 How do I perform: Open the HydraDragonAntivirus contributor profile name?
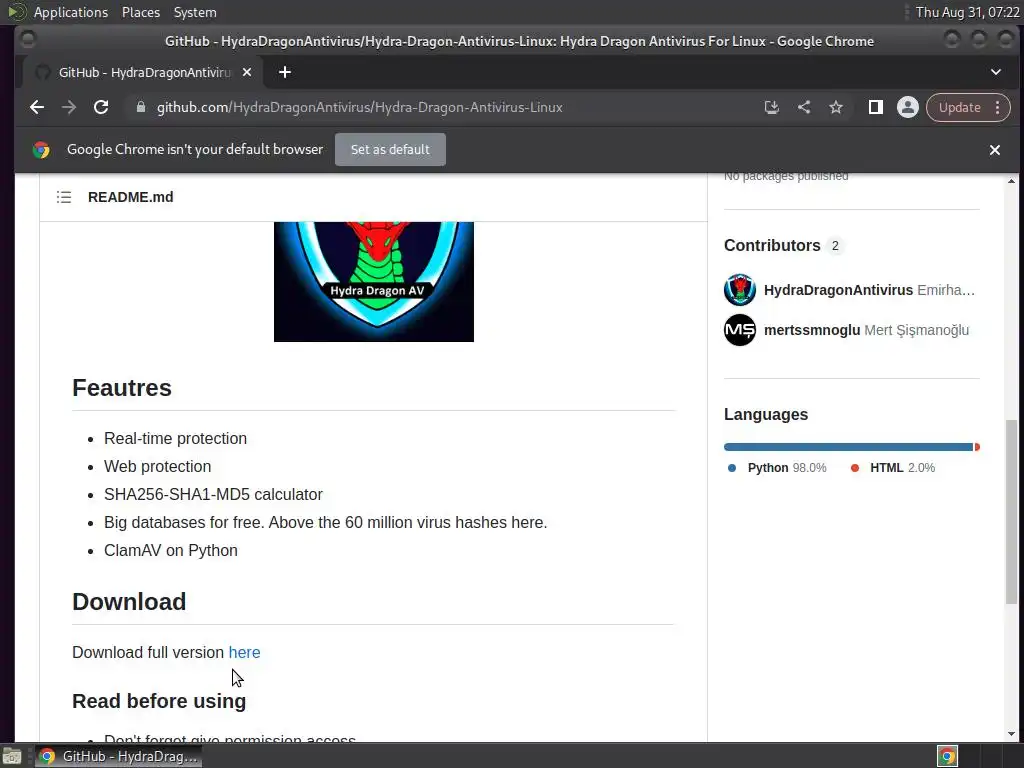(838, 290)
